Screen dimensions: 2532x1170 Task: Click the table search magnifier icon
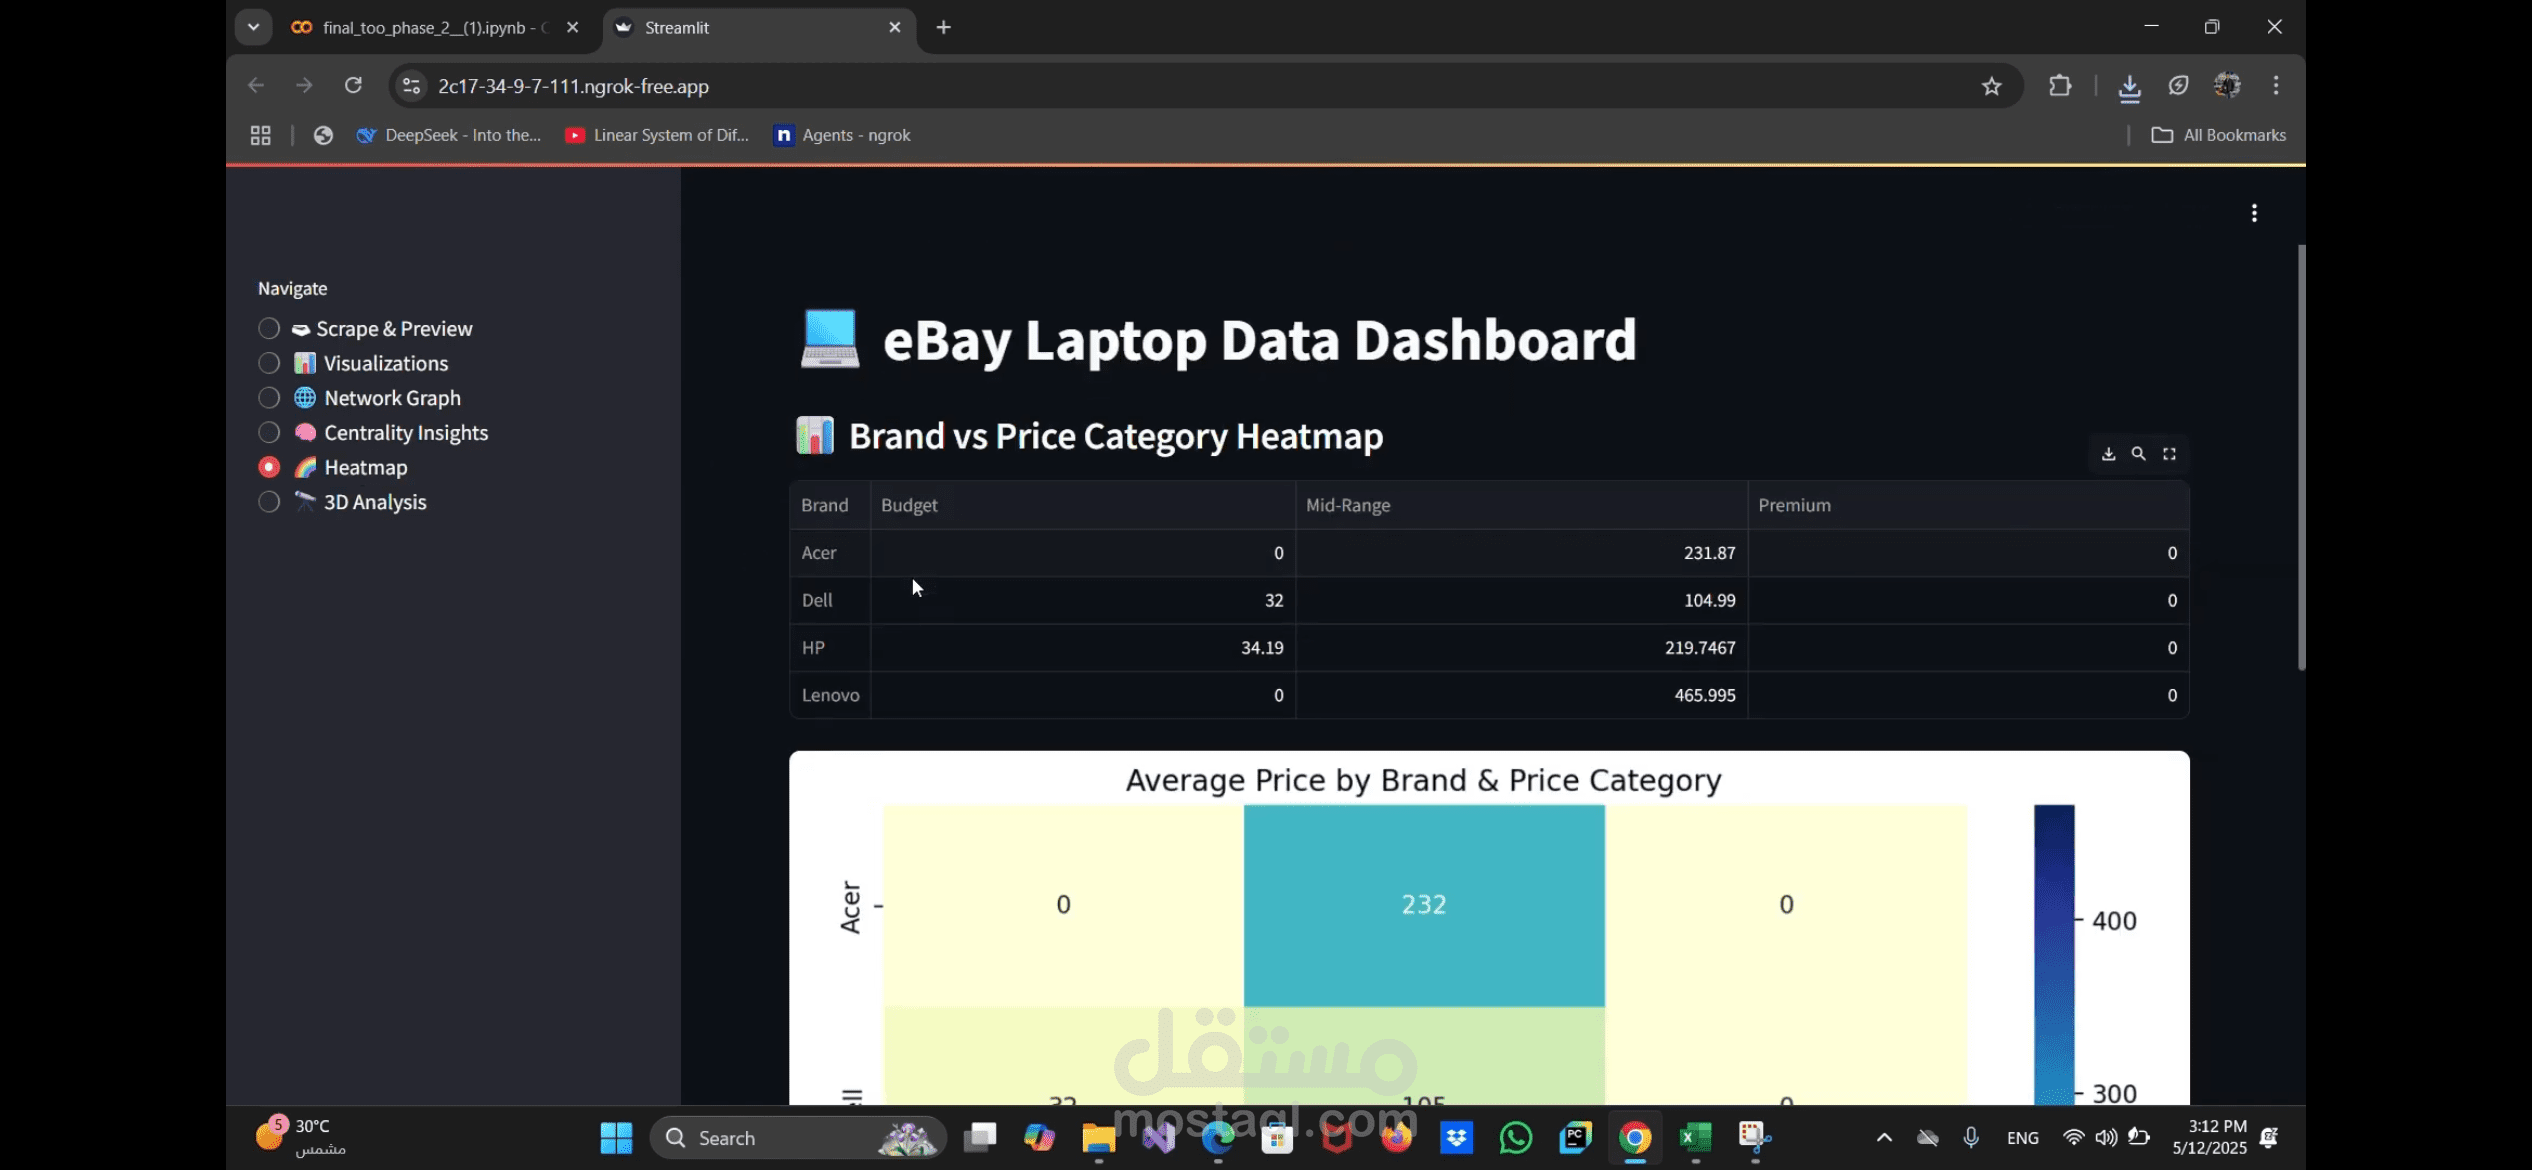[x=2138, y=454]
